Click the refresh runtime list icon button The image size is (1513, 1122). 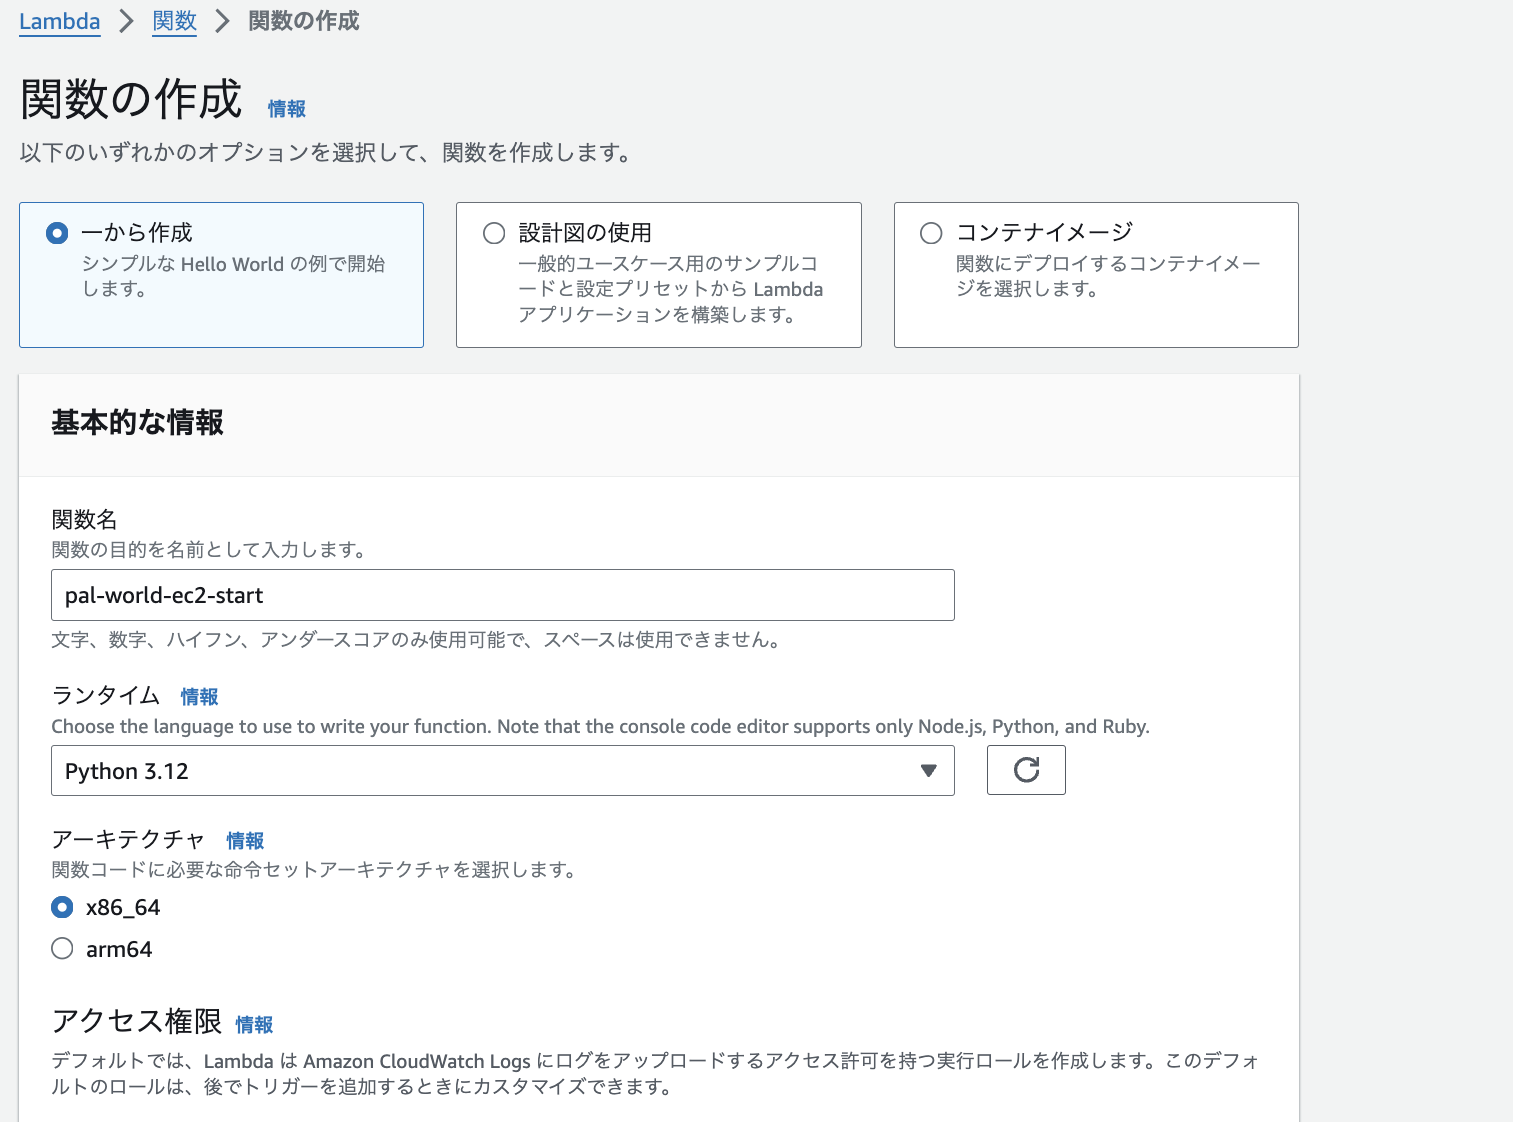coord(1026,770)
